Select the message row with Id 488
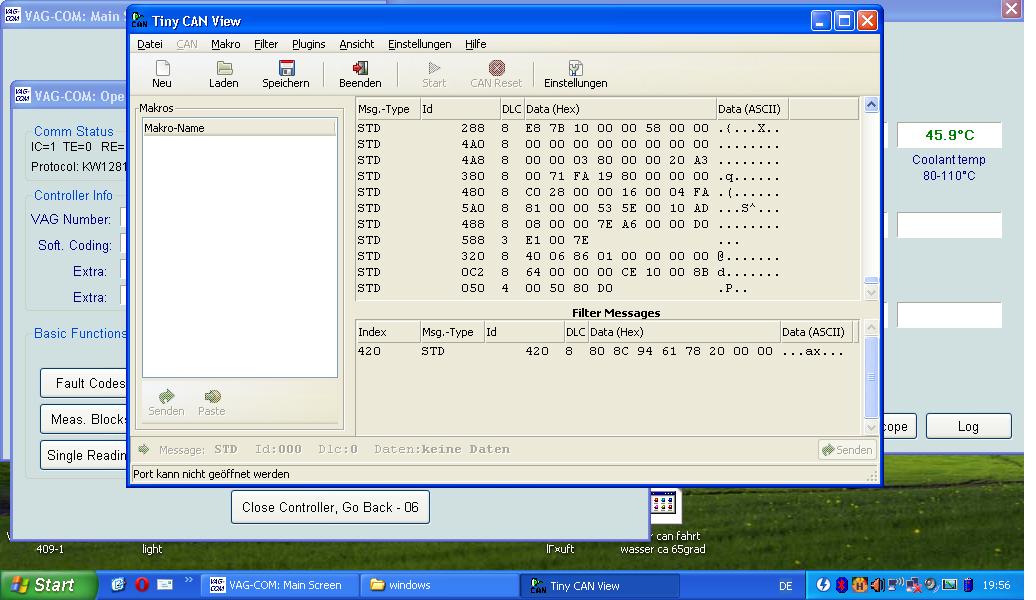Viewport: 1036px width, 600px height. 607,224
